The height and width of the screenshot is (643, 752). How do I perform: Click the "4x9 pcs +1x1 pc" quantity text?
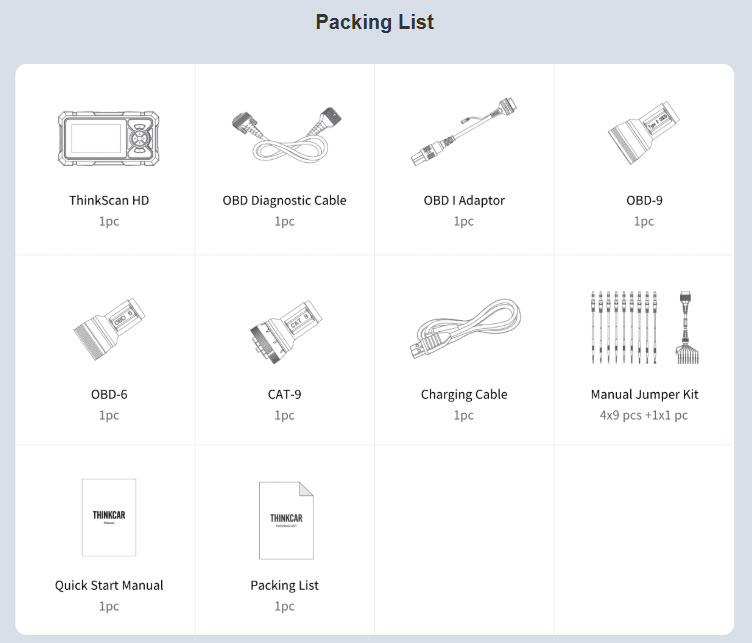click(x=644, y=415)
